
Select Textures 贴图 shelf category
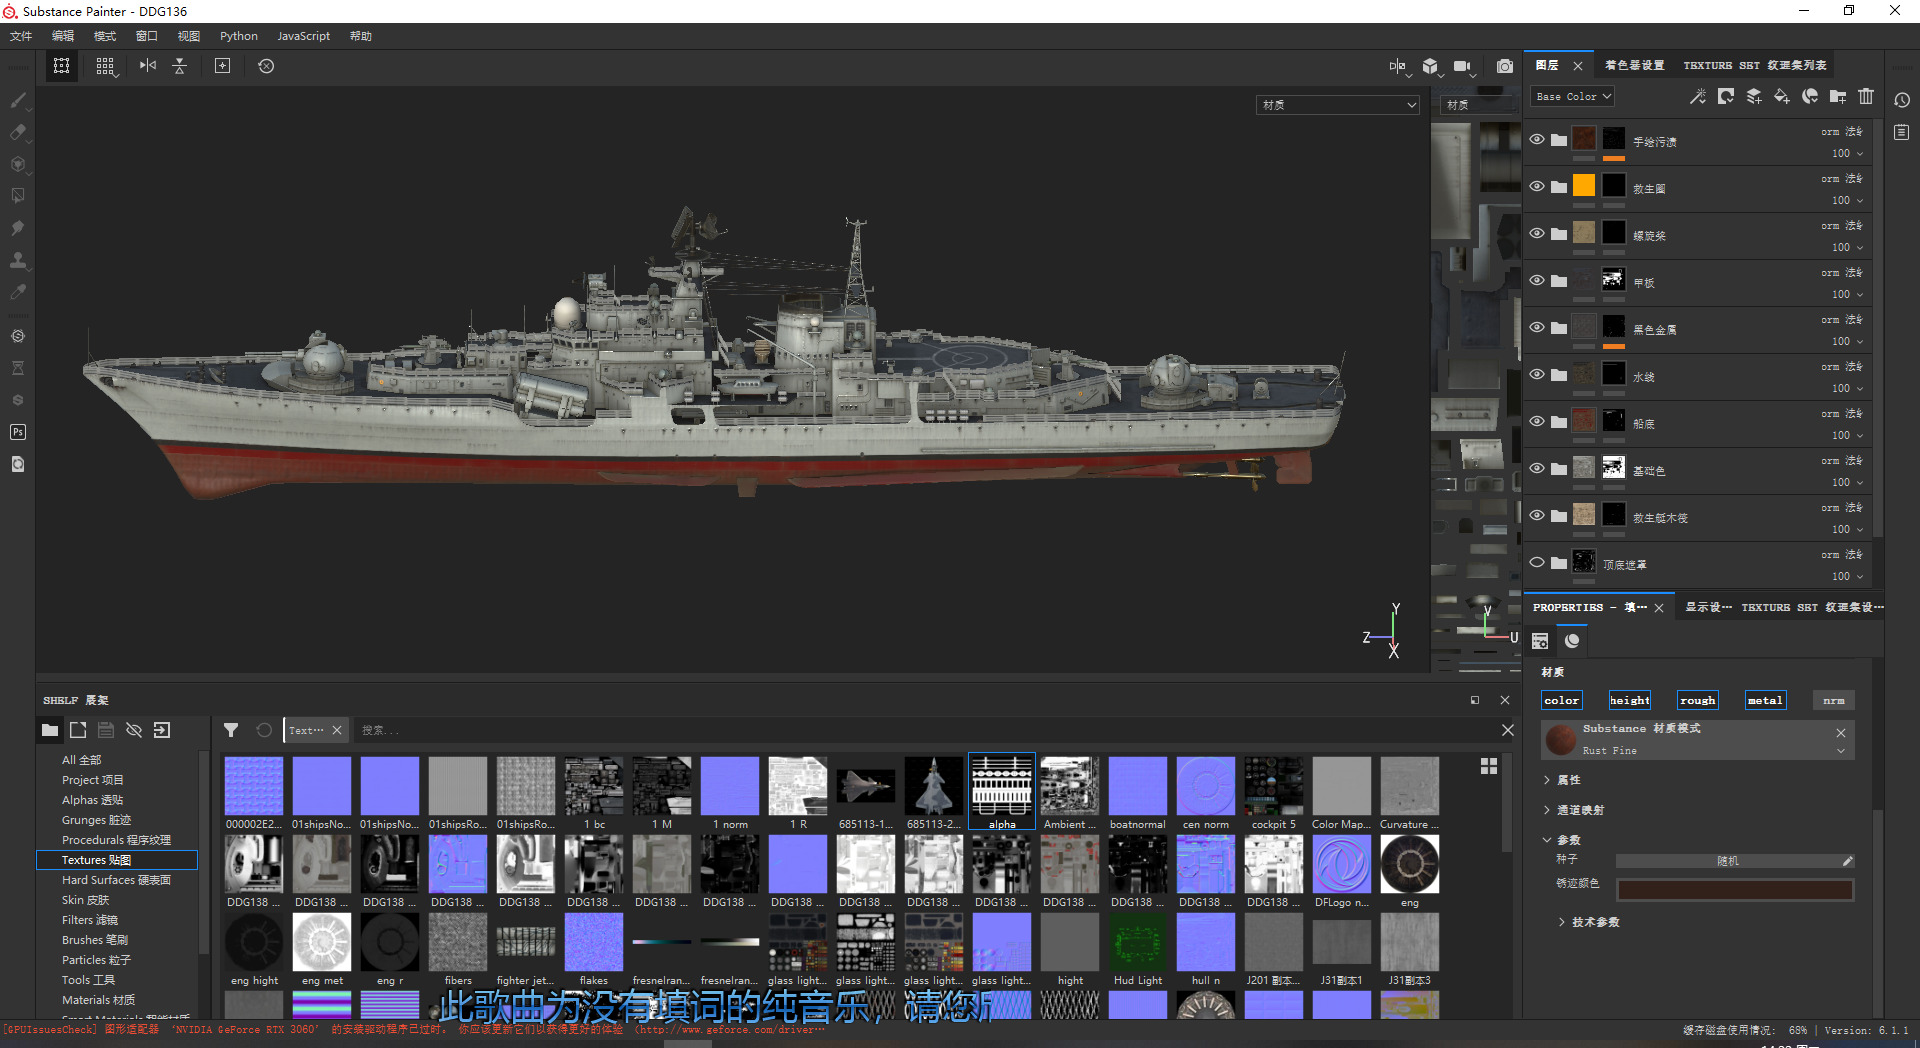tap(117, 860)
